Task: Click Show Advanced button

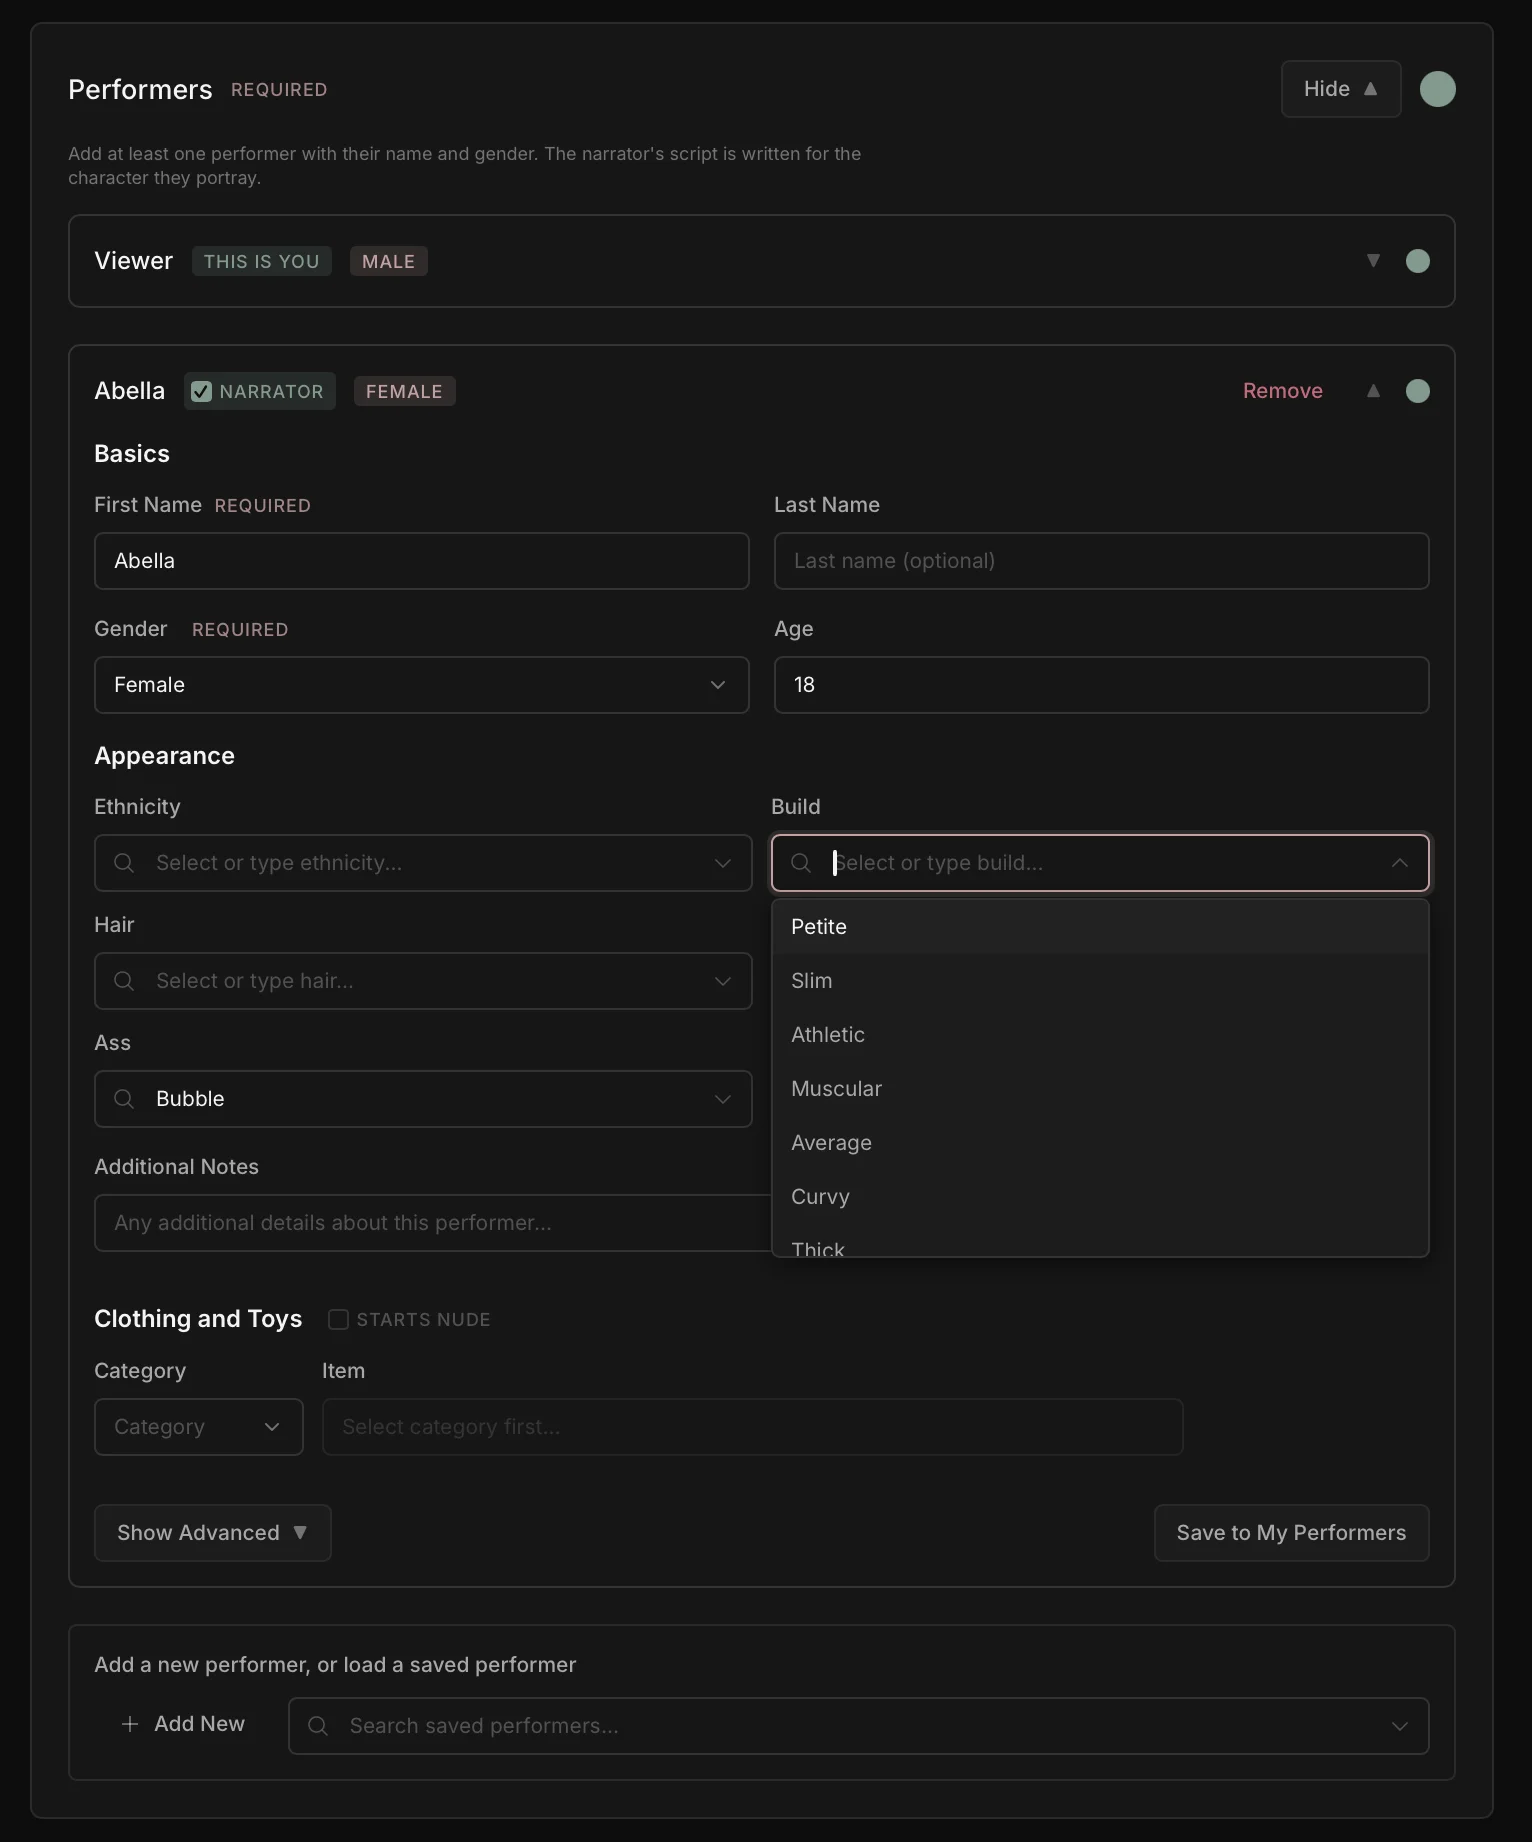Action: pos(212,1533)
